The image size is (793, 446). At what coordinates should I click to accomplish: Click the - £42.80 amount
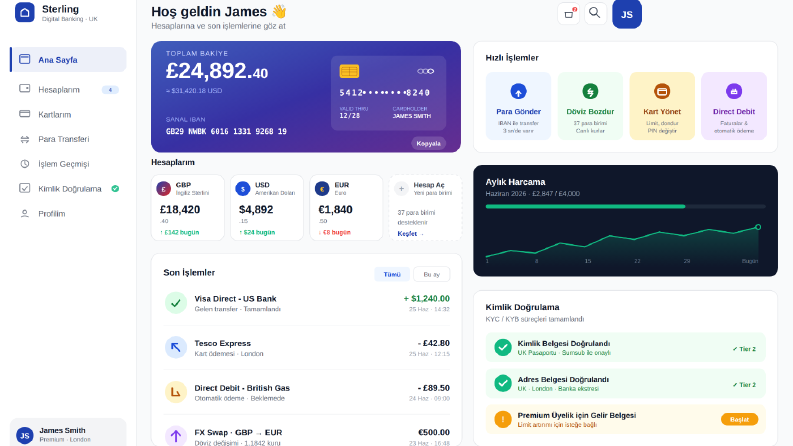click(433, 343)
